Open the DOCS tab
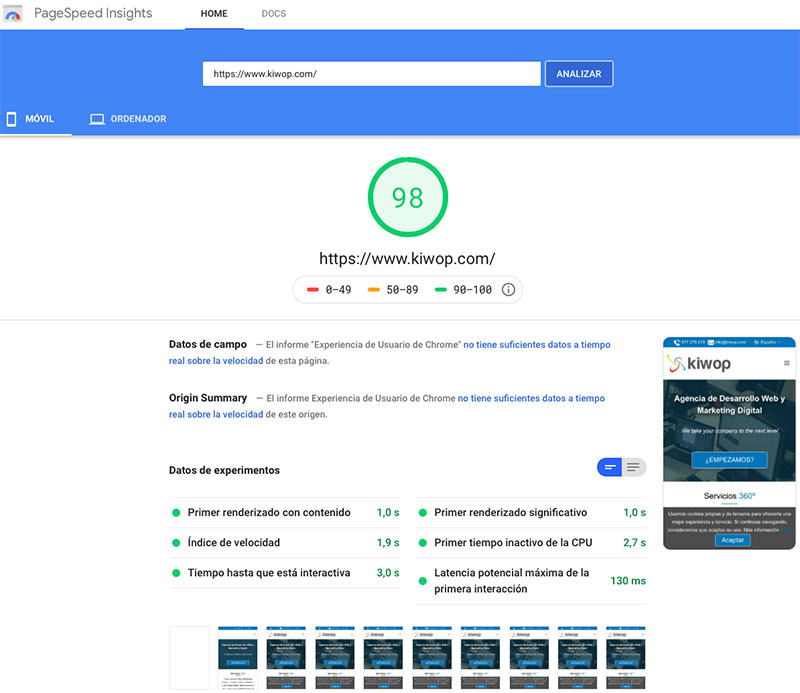 [x=273, y=14]
